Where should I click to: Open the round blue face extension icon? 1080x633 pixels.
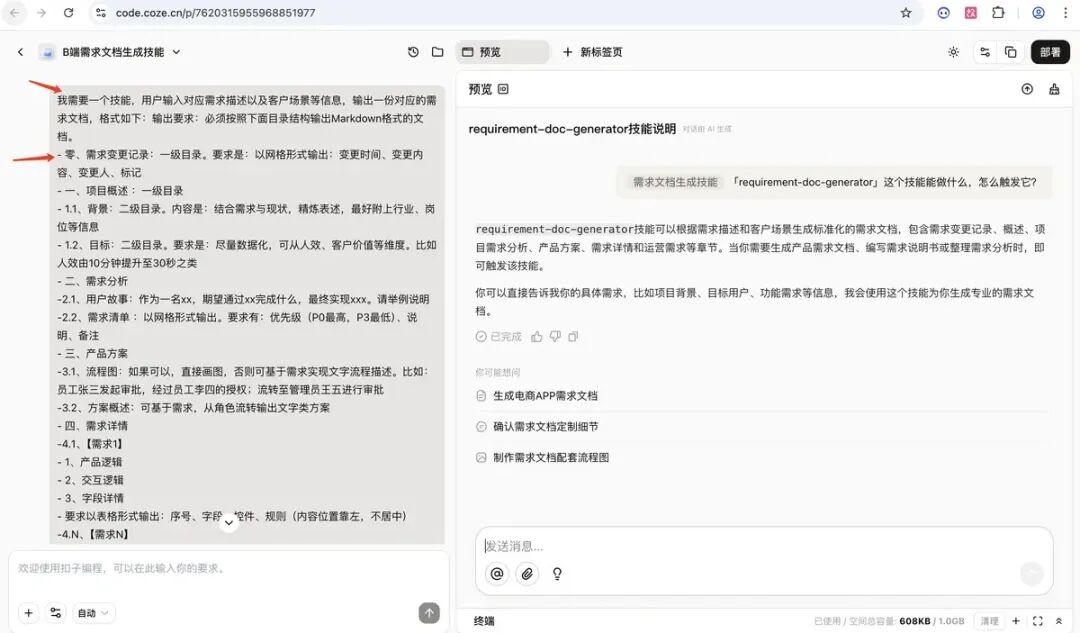point(944,12)
